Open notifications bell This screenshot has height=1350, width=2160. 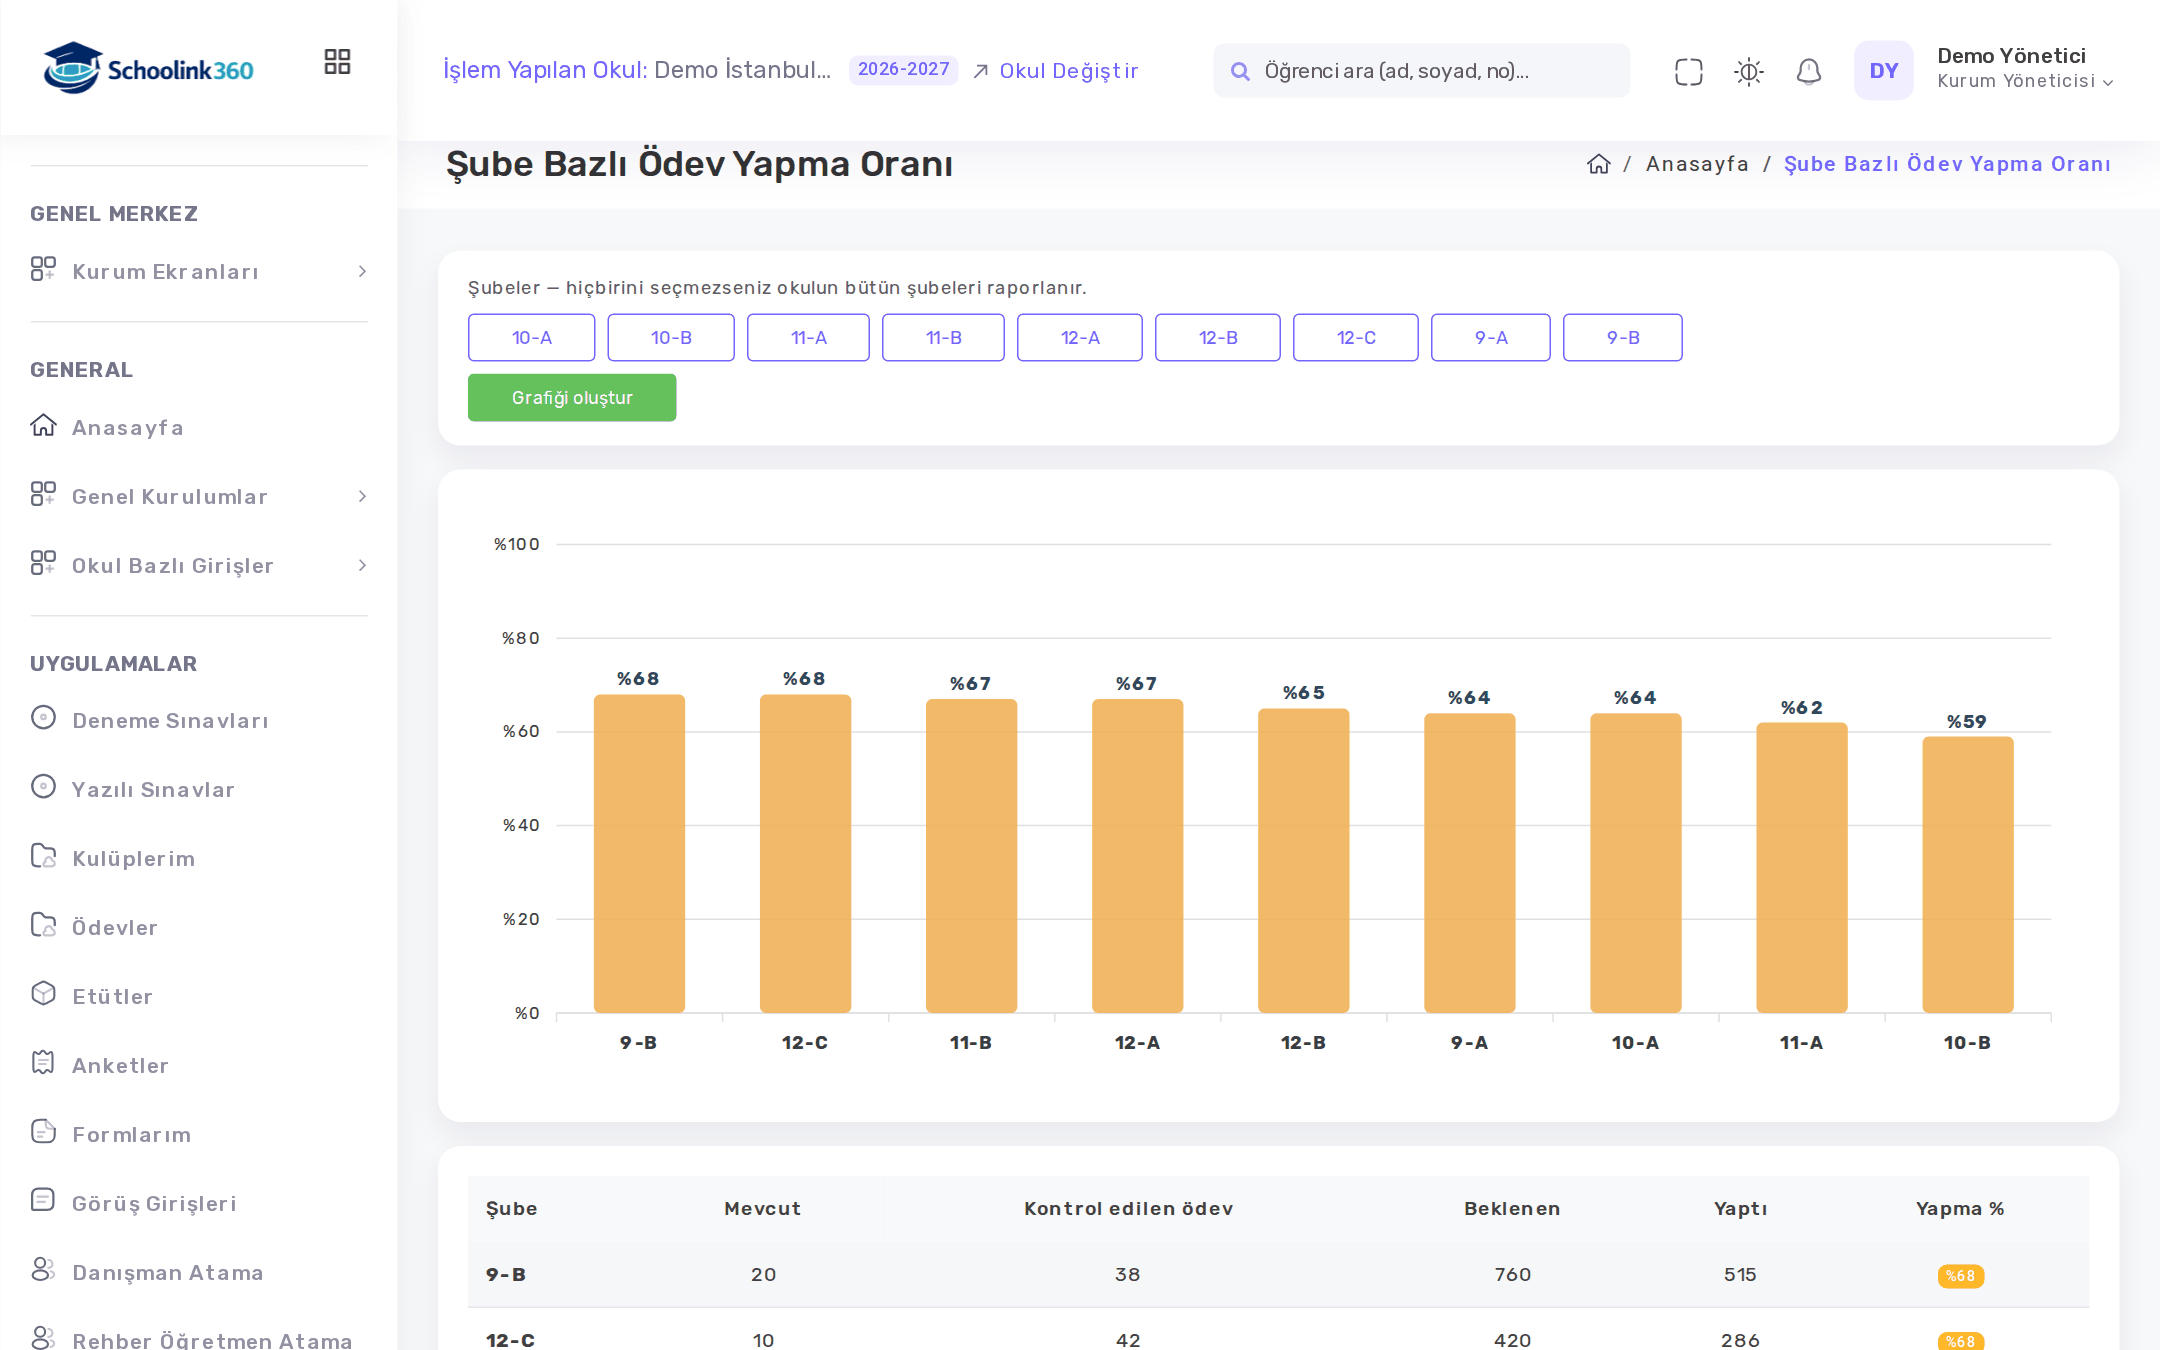pos(1808,71)
